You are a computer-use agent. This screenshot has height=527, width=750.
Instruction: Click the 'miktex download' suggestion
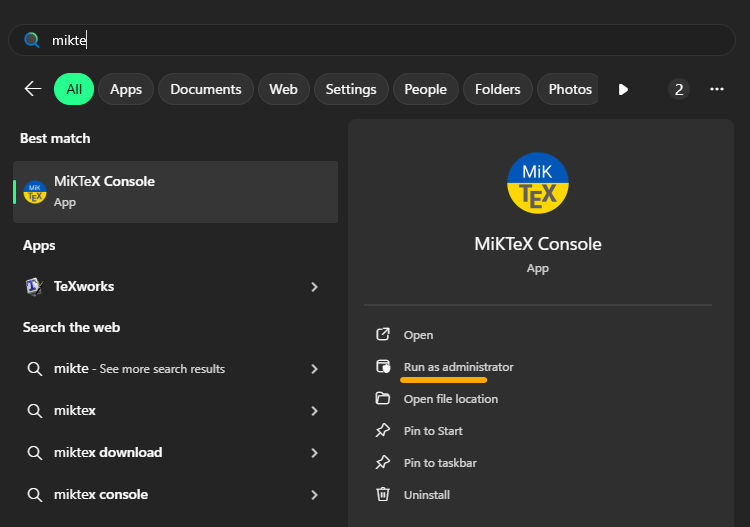(x=108, y=452)
